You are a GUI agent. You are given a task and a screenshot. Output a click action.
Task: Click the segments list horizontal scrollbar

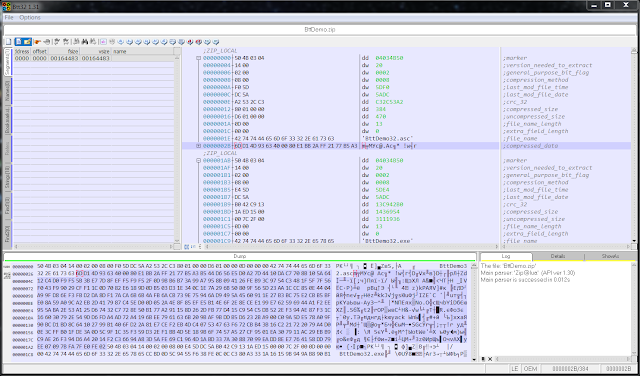coord(94,246)
